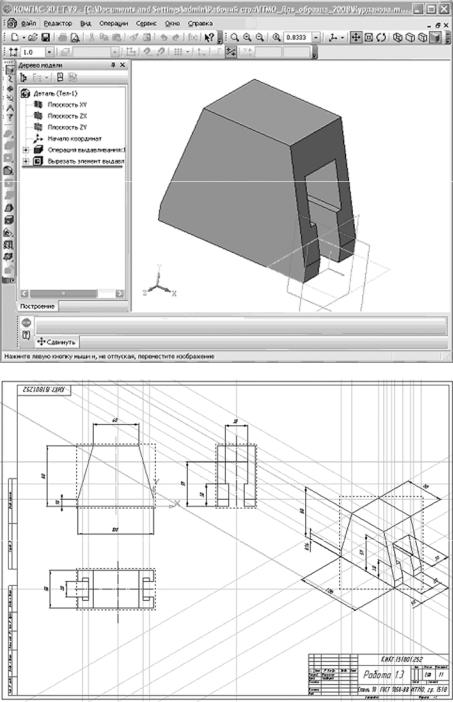Open Сервис menu
The height and width of the screenshot is (702, 453).
146,23
